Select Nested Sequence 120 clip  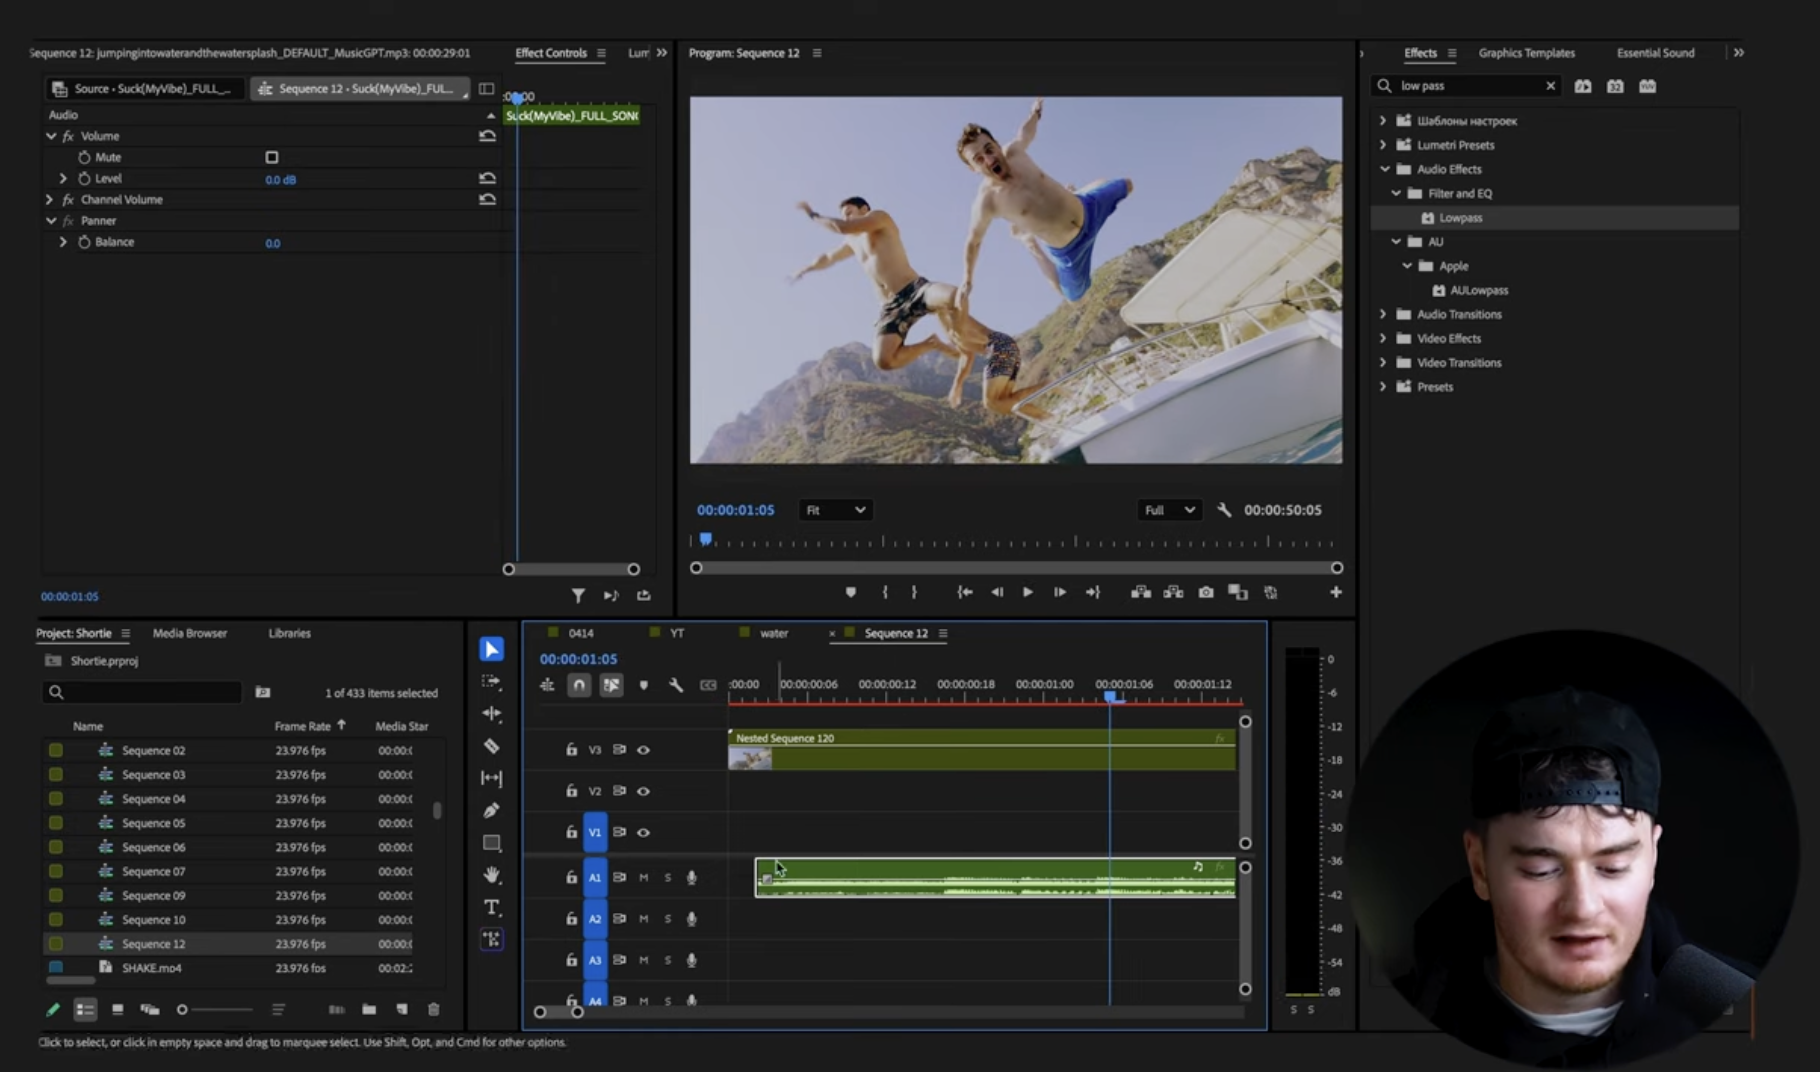(982, 749)
